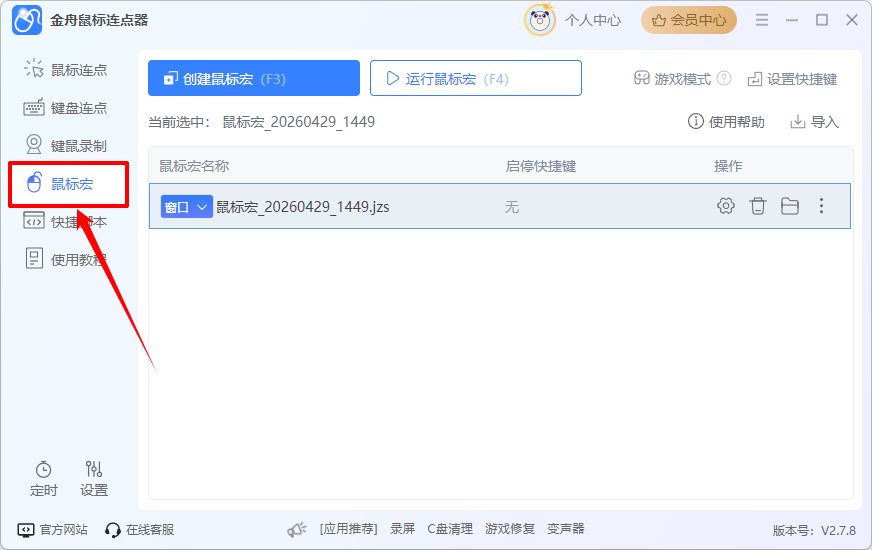Minimize the application window

pos(792,20)
